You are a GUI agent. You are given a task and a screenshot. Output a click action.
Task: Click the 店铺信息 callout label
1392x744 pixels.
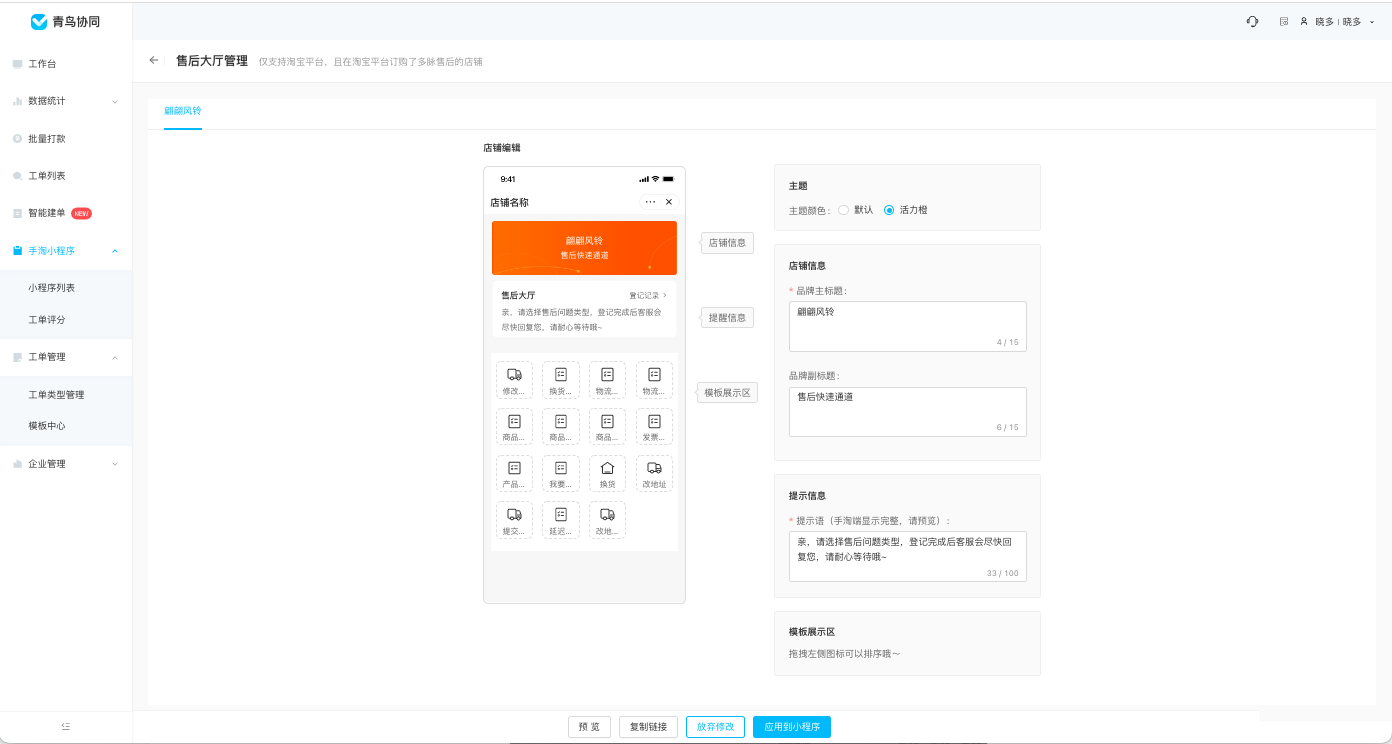coord(727,243)
